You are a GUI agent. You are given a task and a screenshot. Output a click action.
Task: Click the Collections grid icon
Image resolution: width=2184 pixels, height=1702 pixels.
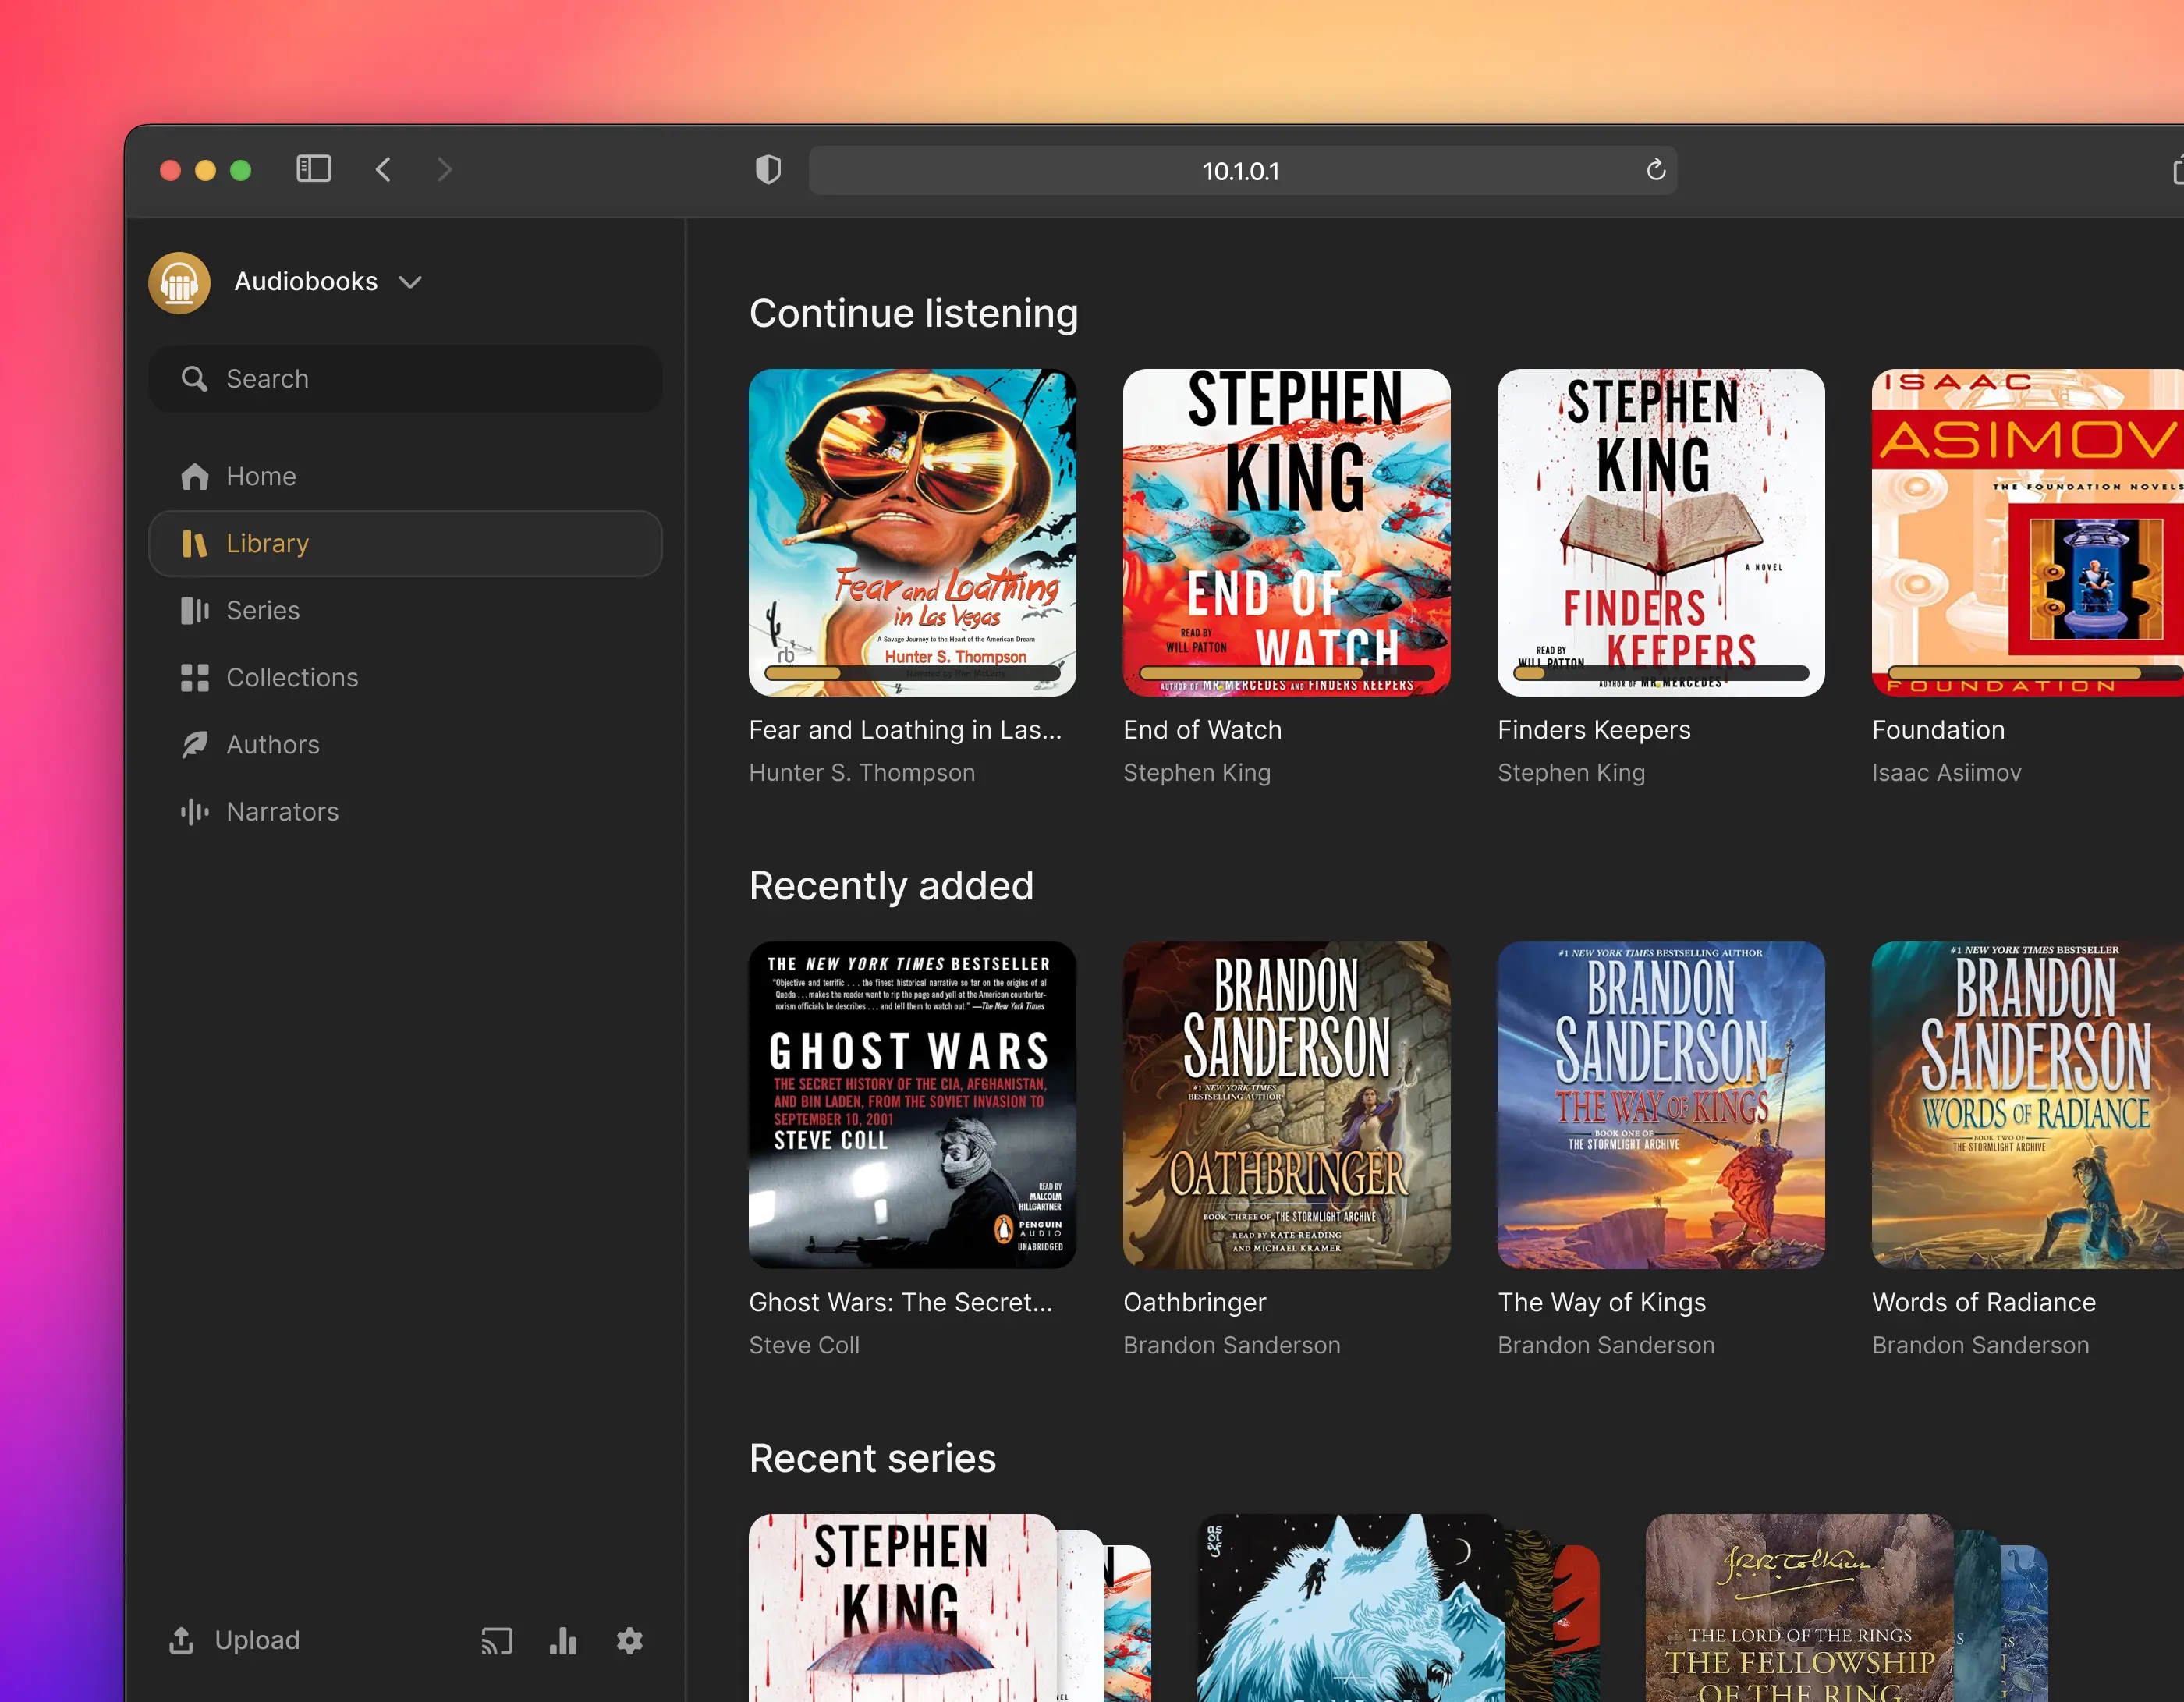(x=195, y=677)
